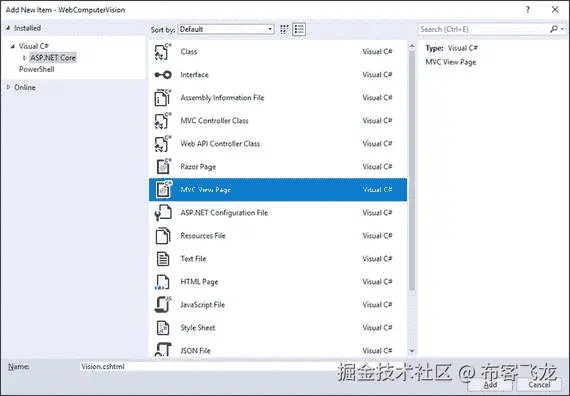
Task: Collapse the Installed section
Action: pos(8,28)
